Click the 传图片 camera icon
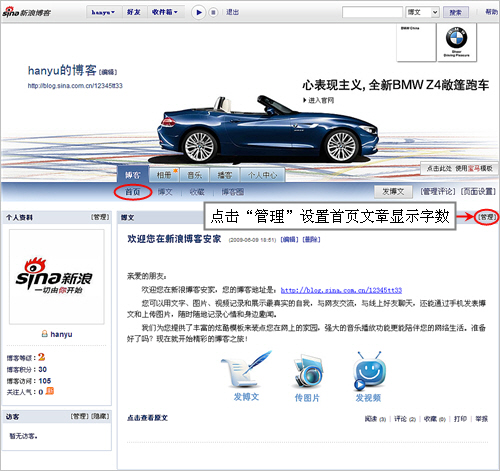 pos(308,372)
